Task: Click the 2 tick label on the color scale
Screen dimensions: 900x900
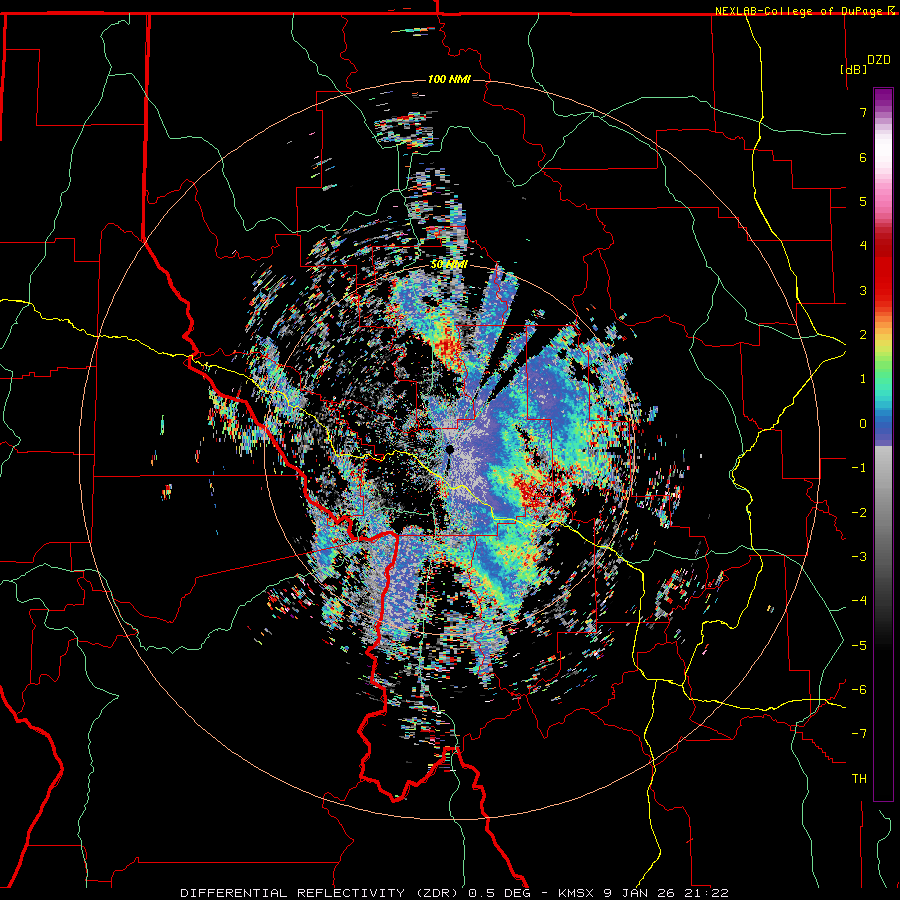Action: [863, 335]
